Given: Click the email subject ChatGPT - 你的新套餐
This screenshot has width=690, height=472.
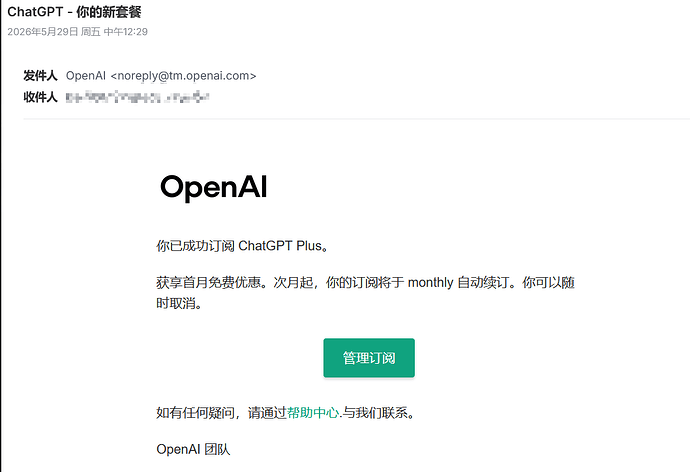Looking at the screenshot, I should (74, 12).
